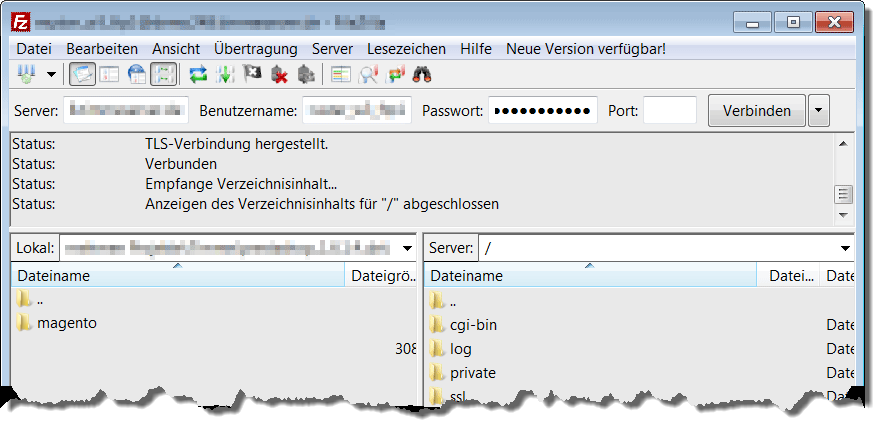Toggle processing of the transfer queue
The width and height of the screenshot is (880, 431).
pos(224,74)
